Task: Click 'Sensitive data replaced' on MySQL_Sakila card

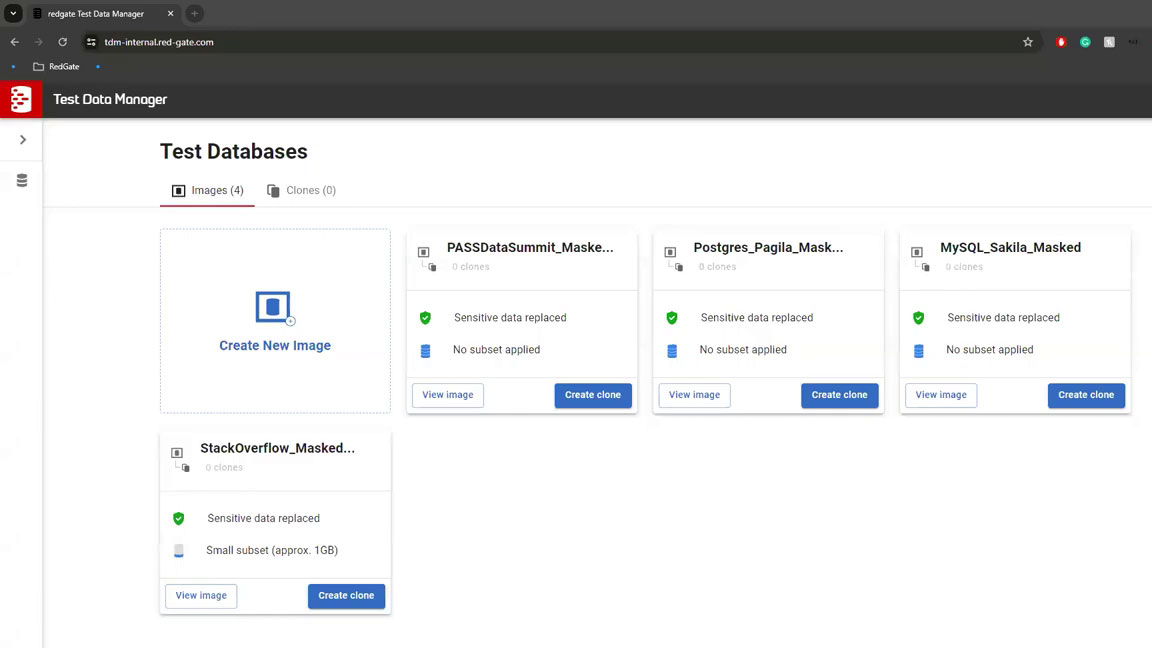Action: point(1004,317)
